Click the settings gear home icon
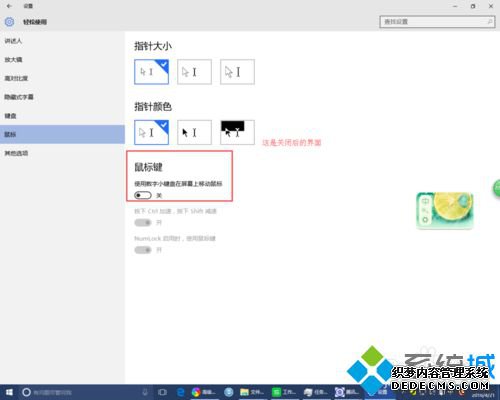 pos(9,22)
